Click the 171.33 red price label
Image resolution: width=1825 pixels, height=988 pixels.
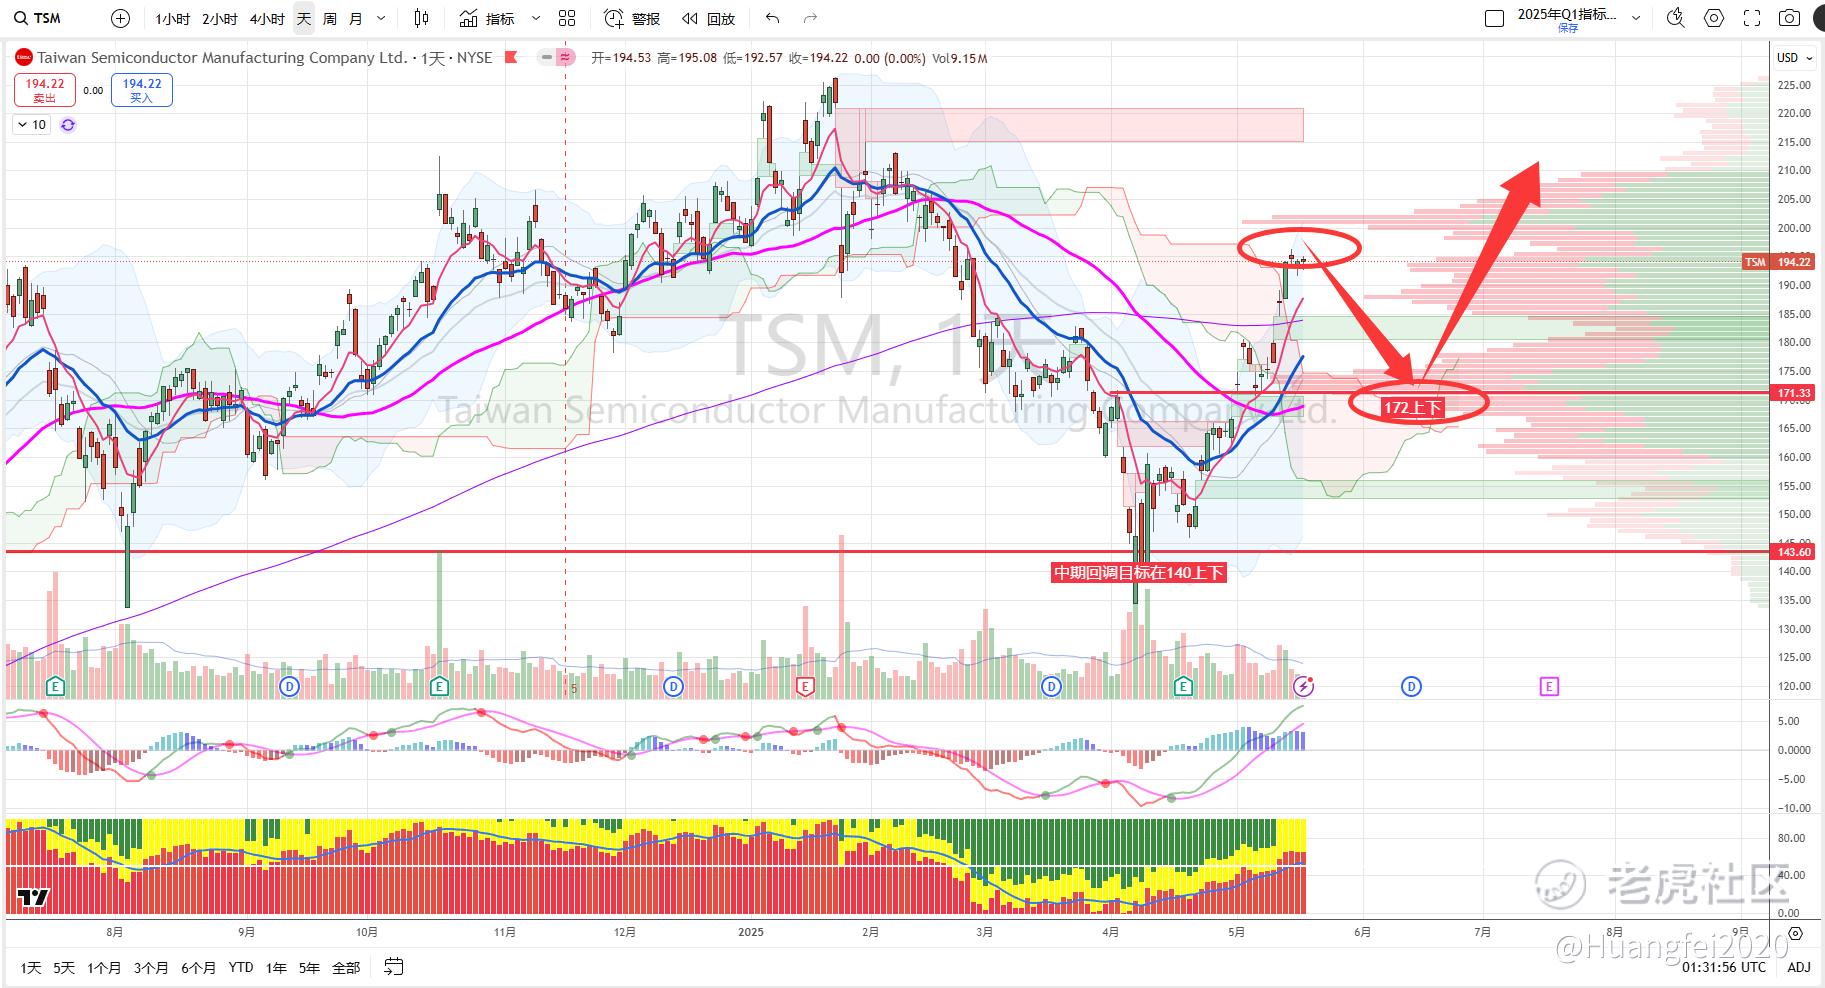[1793, 393]
